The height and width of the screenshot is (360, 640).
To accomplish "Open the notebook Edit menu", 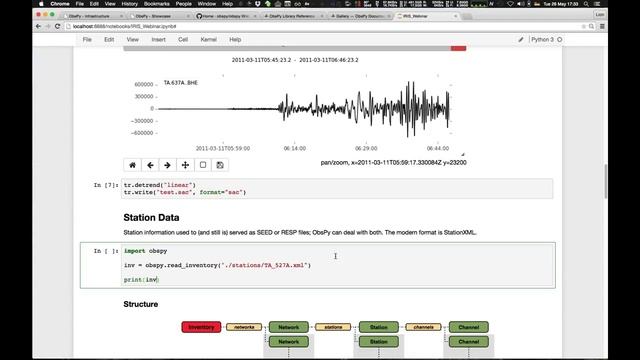I will (x=109, y=40).
